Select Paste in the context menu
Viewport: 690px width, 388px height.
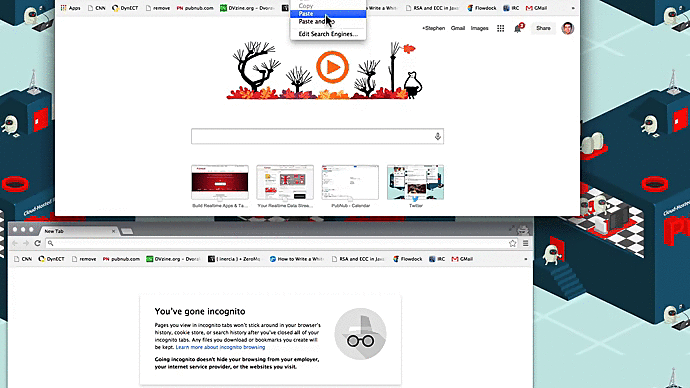coord(328,14)
